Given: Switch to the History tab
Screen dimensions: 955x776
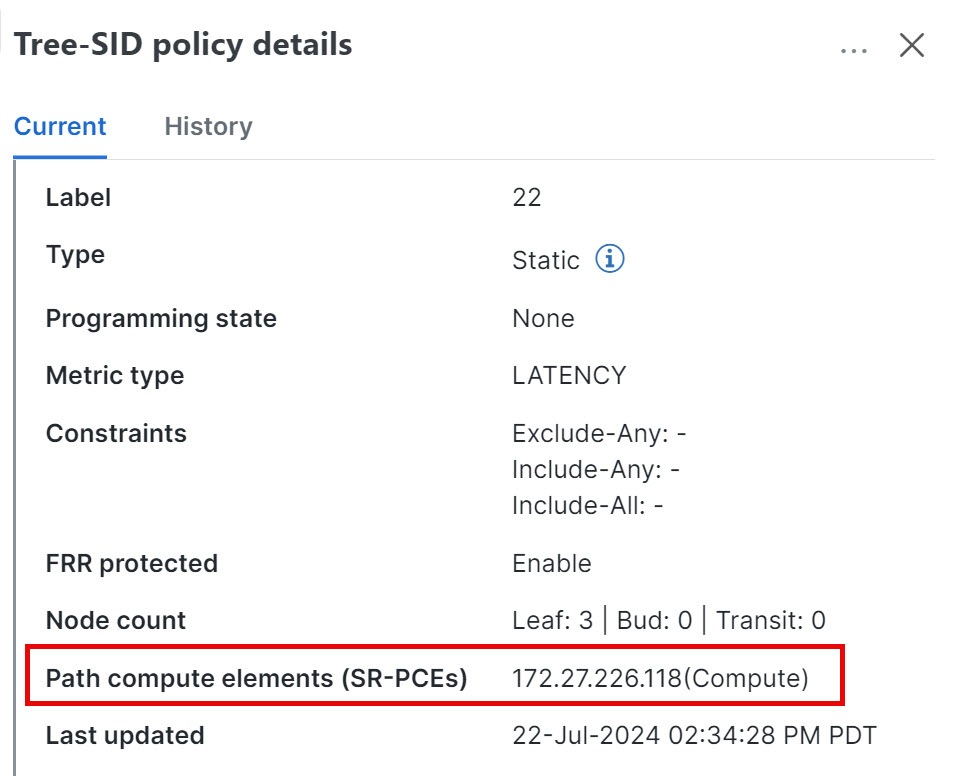Looking at the screenshot, I should pos(208,126).
